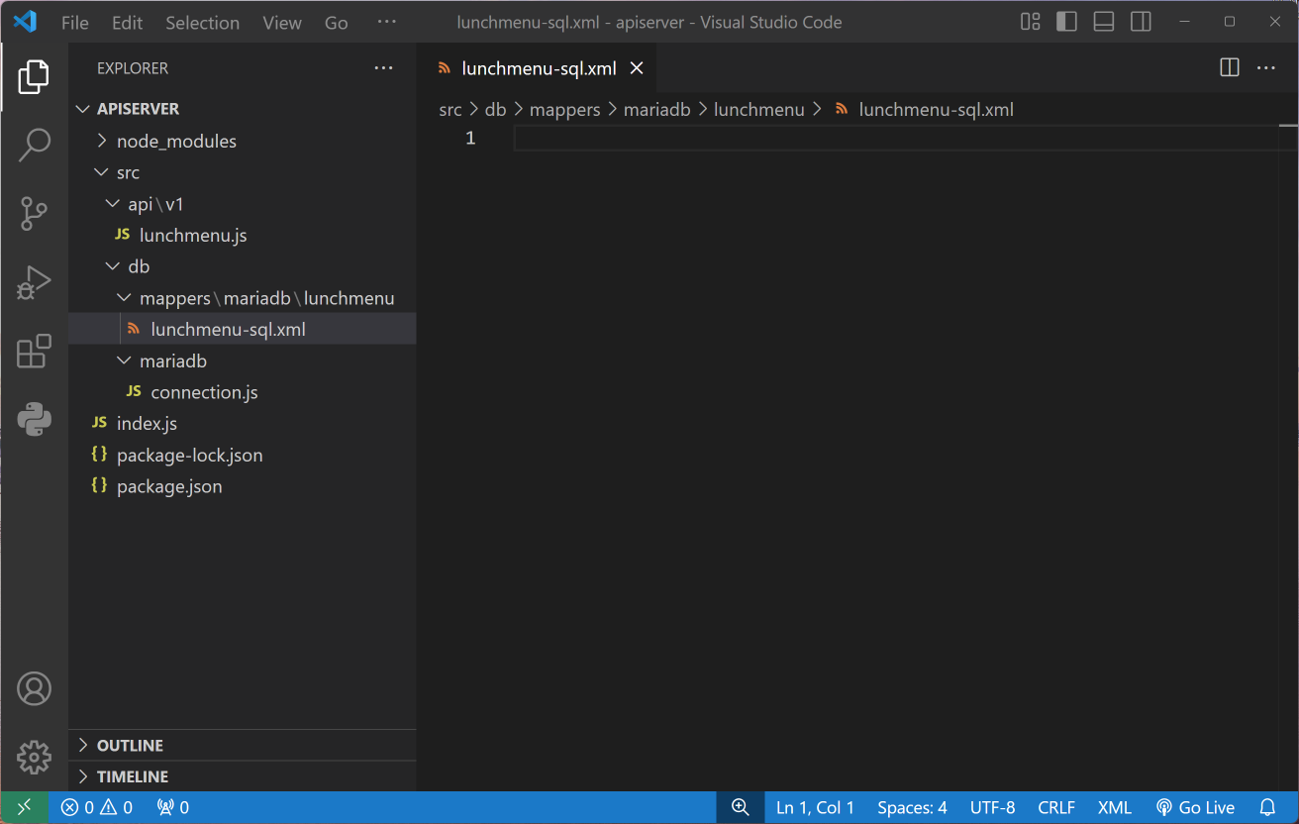
Task: Open notifications bell icon
Action: pos(1267,807)
